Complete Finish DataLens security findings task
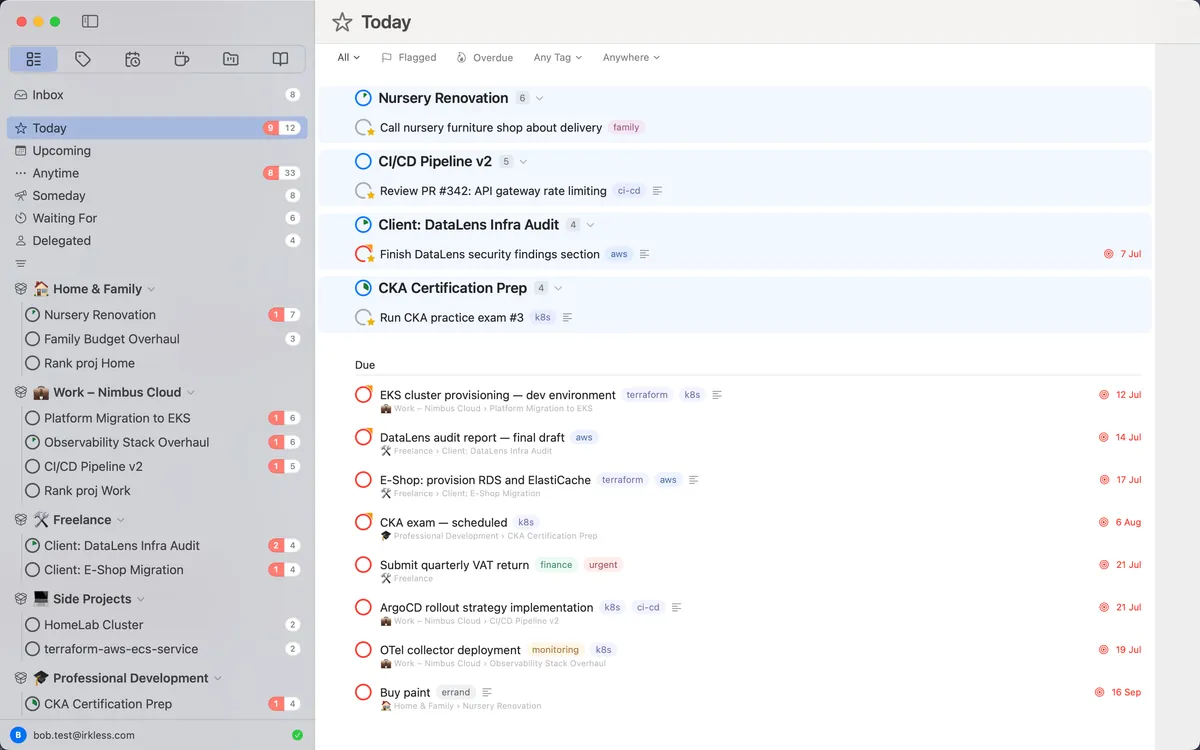This screenshot has height=750, width=1200. pos(364,254)
